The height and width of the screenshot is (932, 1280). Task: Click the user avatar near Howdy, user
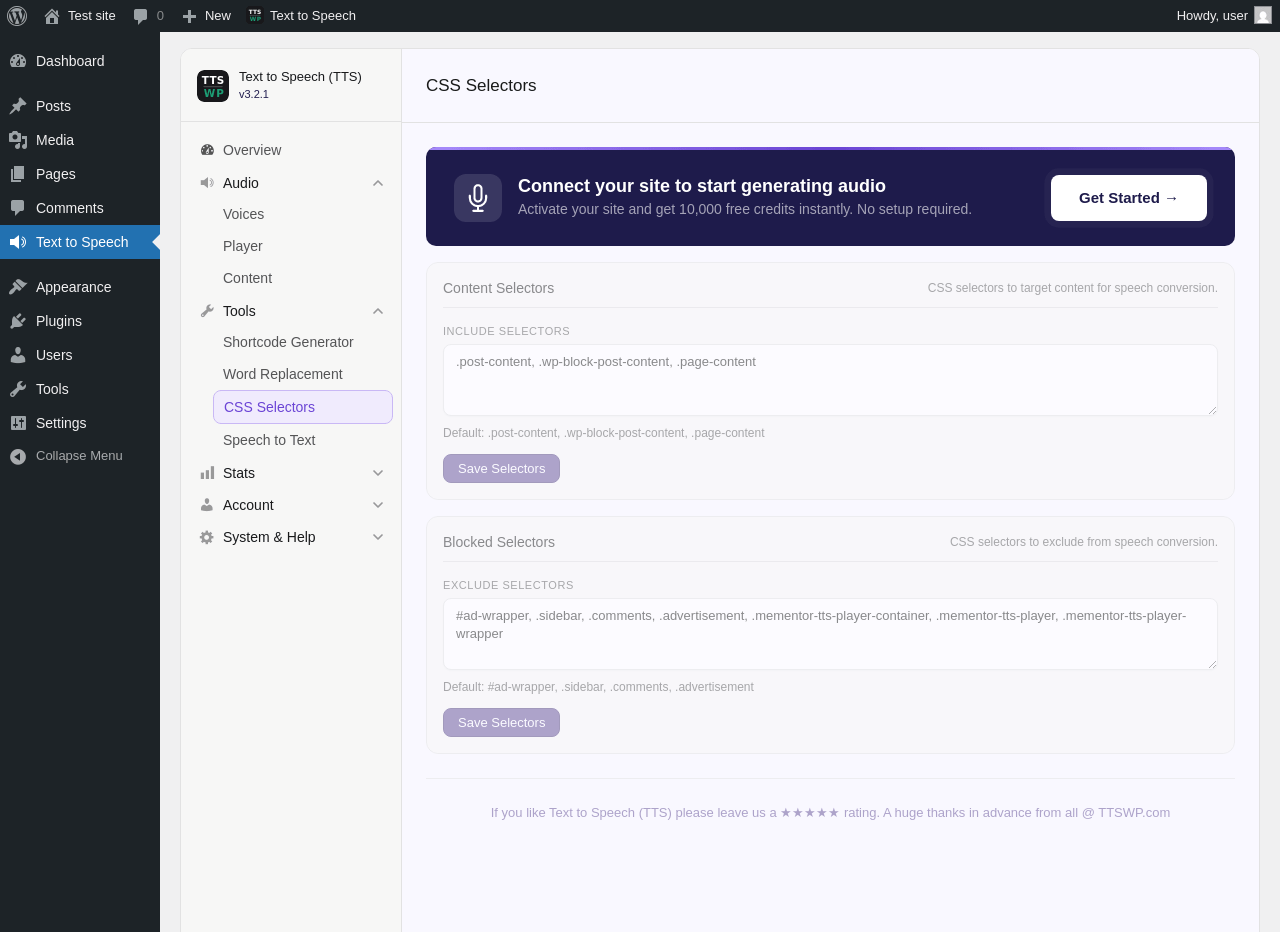click(x=1263, y=15)
